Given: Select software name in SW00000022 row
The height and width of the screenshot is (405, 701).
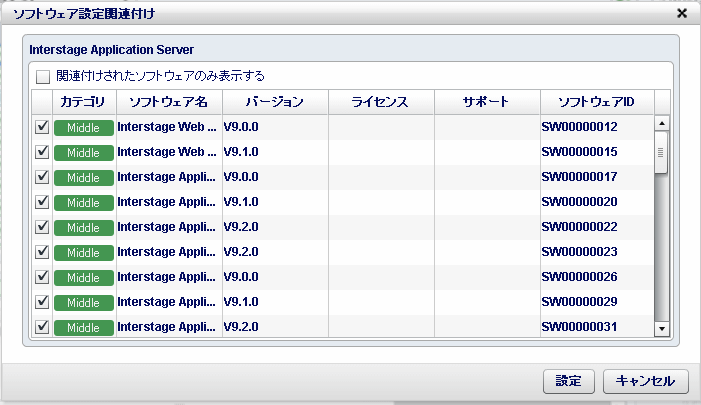Looking at the screenshot, I should (166, 227).
